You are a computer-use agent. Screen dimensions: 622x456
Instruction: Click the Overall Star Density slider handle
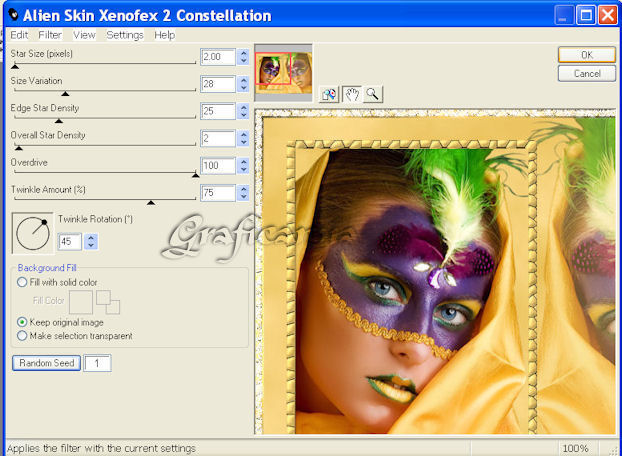19,148
